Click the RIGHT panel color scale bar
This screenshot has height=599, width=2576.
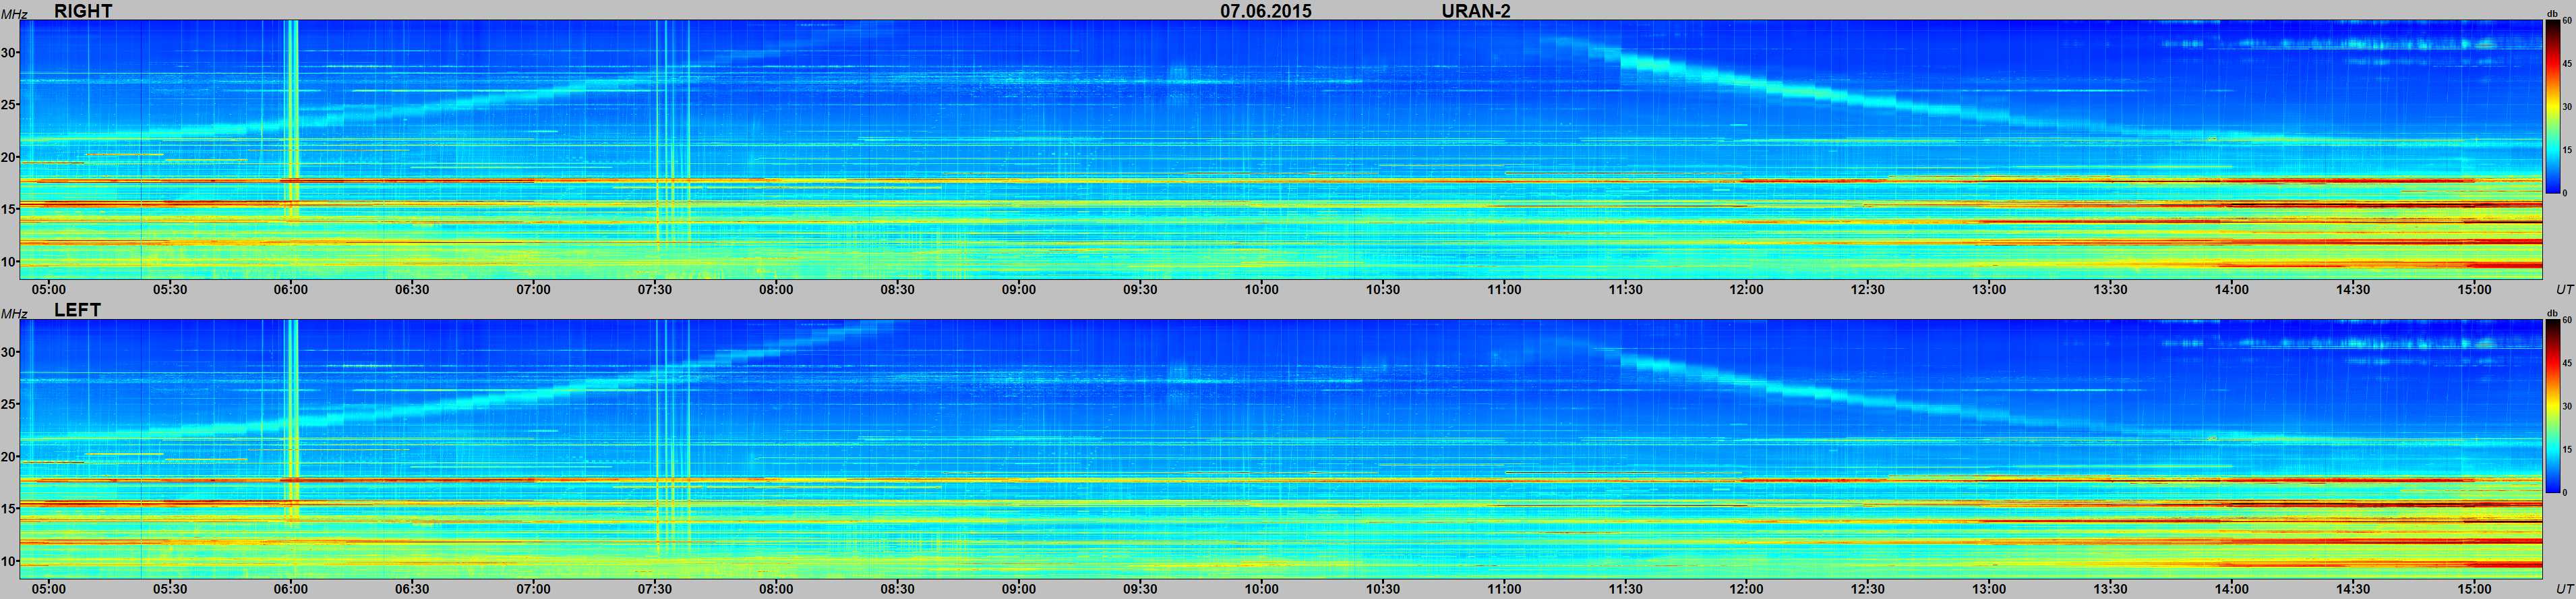[x=2553, y=106]
